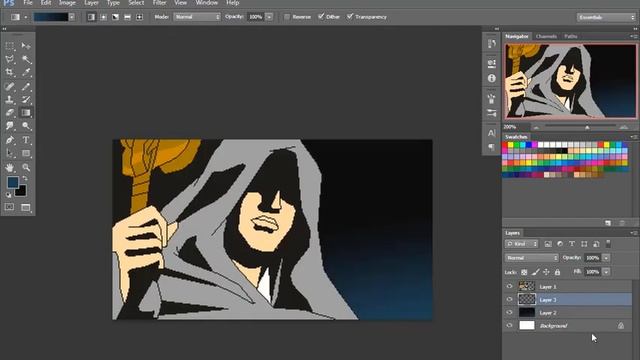Select the Eyedropper tool
Screen dimensions: 640x360
tap(26, 73)
